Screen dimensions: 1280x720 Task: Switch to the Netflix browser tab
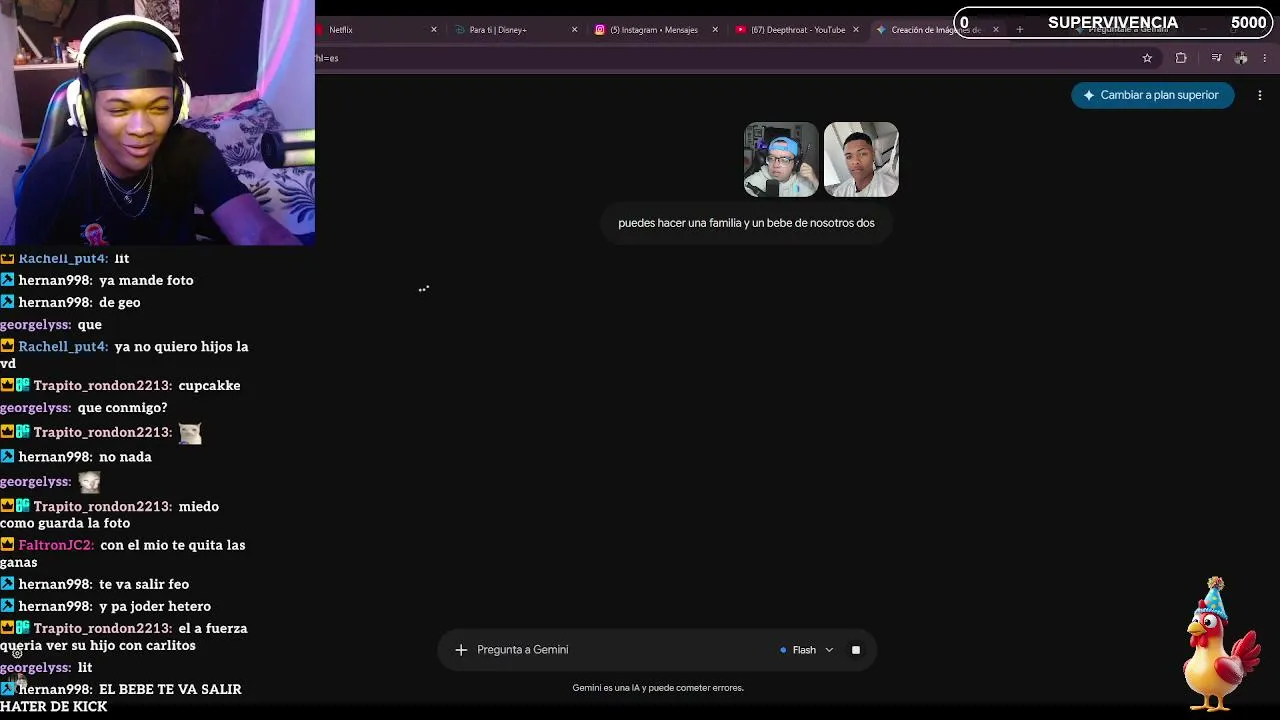[375, 30]
